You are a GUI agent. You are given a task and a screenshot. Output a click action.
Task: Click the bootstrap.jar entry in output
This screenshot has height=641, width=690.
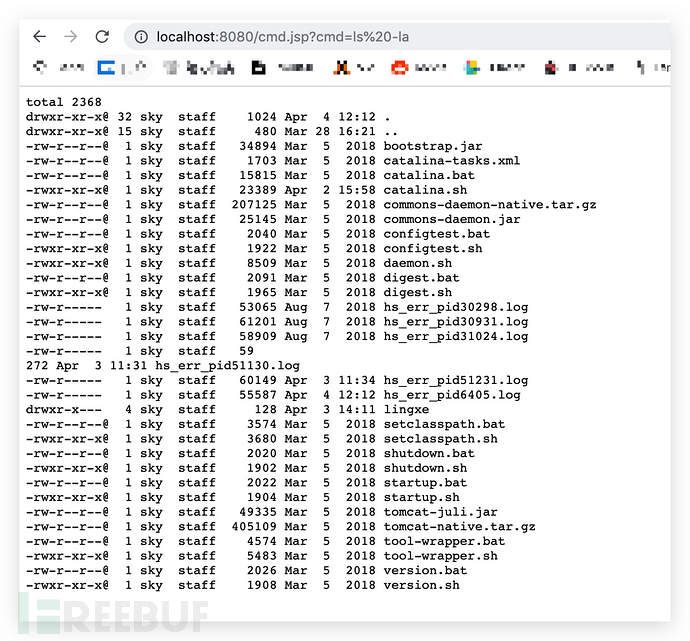[433, 146]
